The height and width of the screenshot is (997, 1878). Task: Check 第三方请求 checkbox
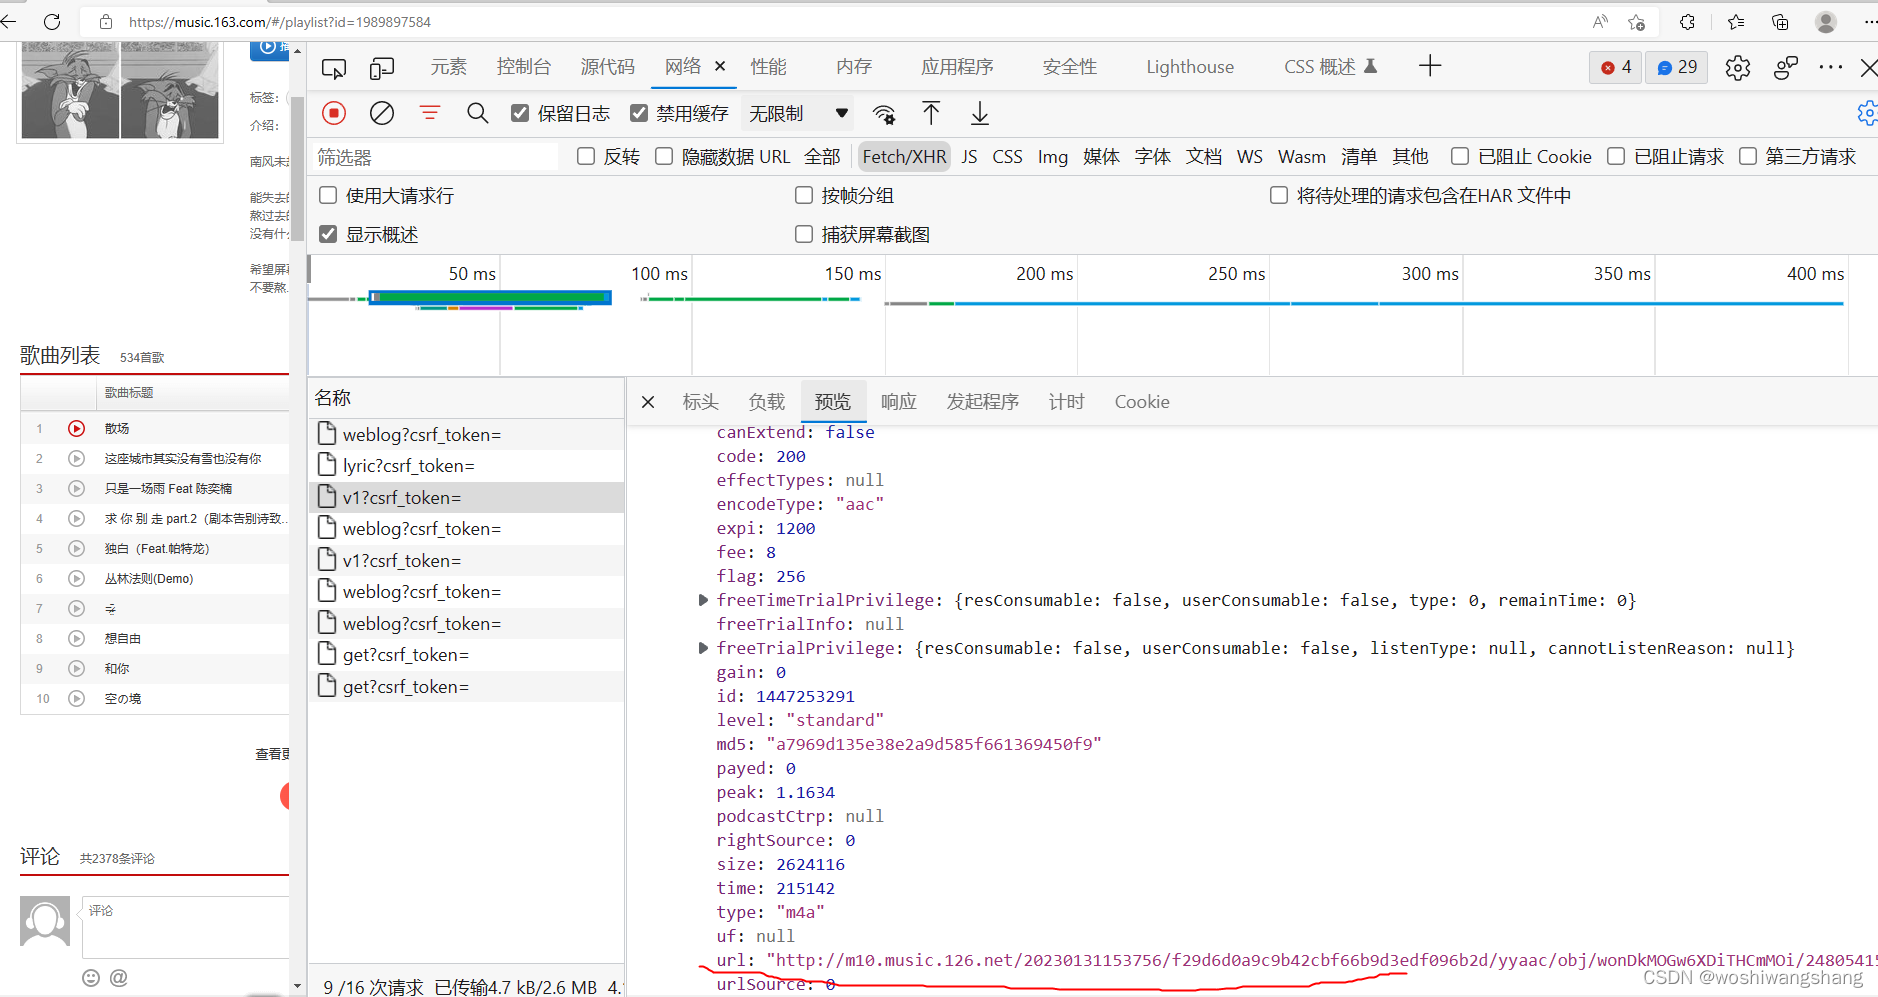click(1748, 156)
